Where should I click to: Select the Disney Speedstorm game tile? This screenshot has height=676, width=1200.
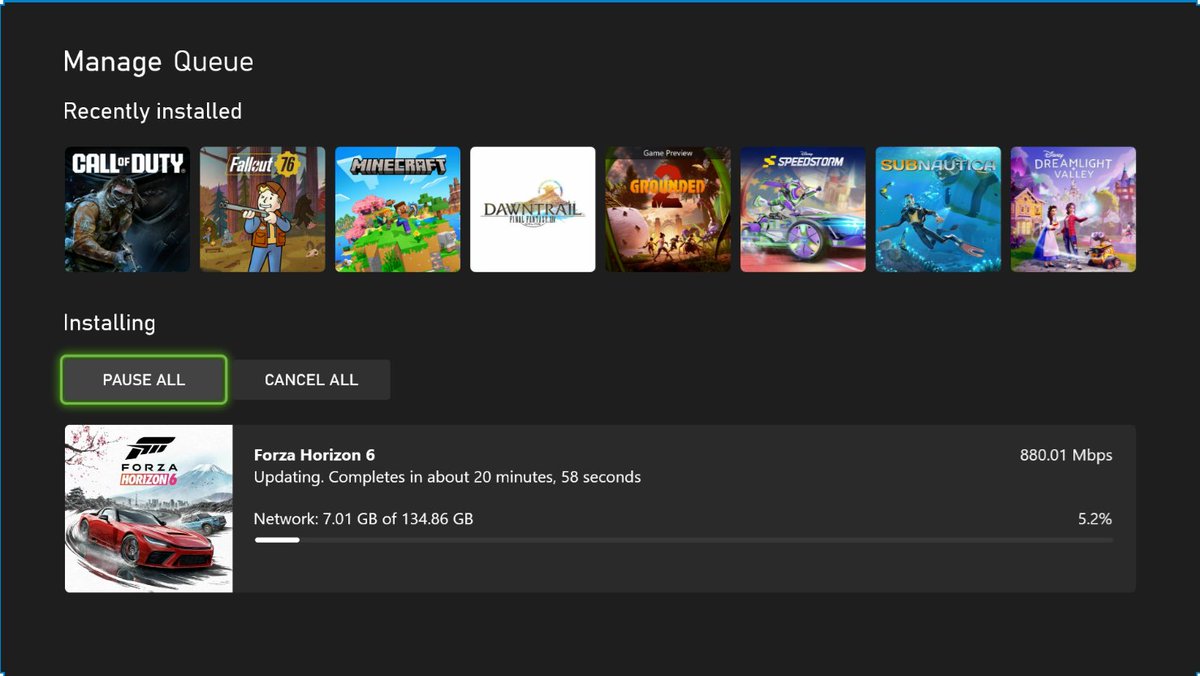click(802, 209)
